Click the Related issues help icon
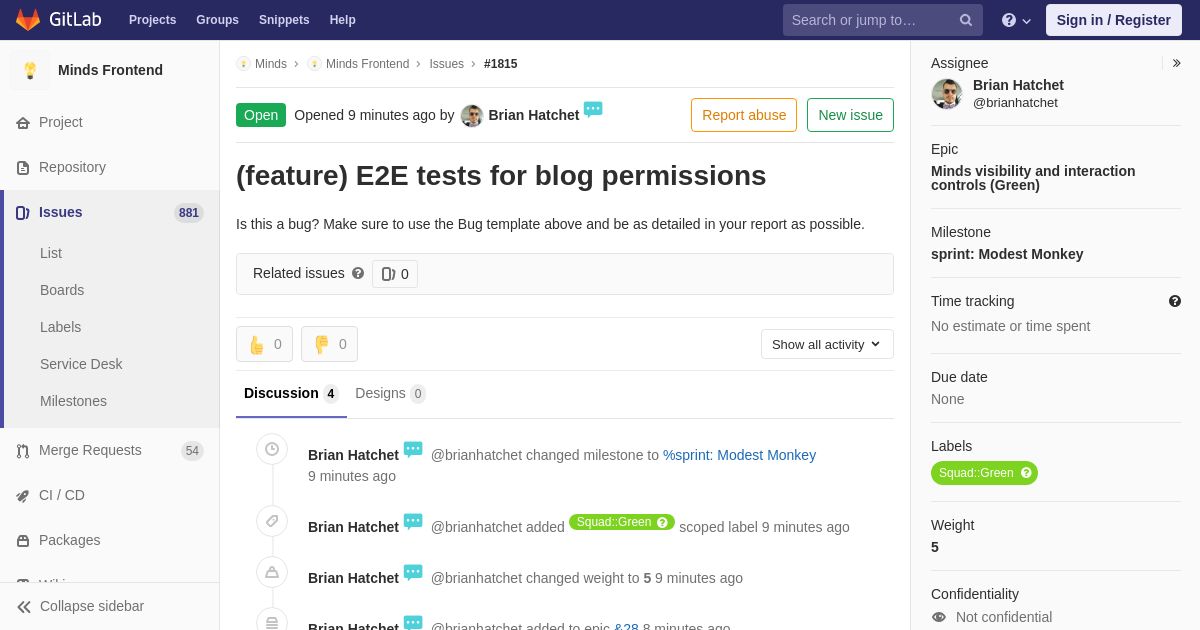Image resolution: width=1200 pixels, height=630 pixels. [x=358, y=273]
